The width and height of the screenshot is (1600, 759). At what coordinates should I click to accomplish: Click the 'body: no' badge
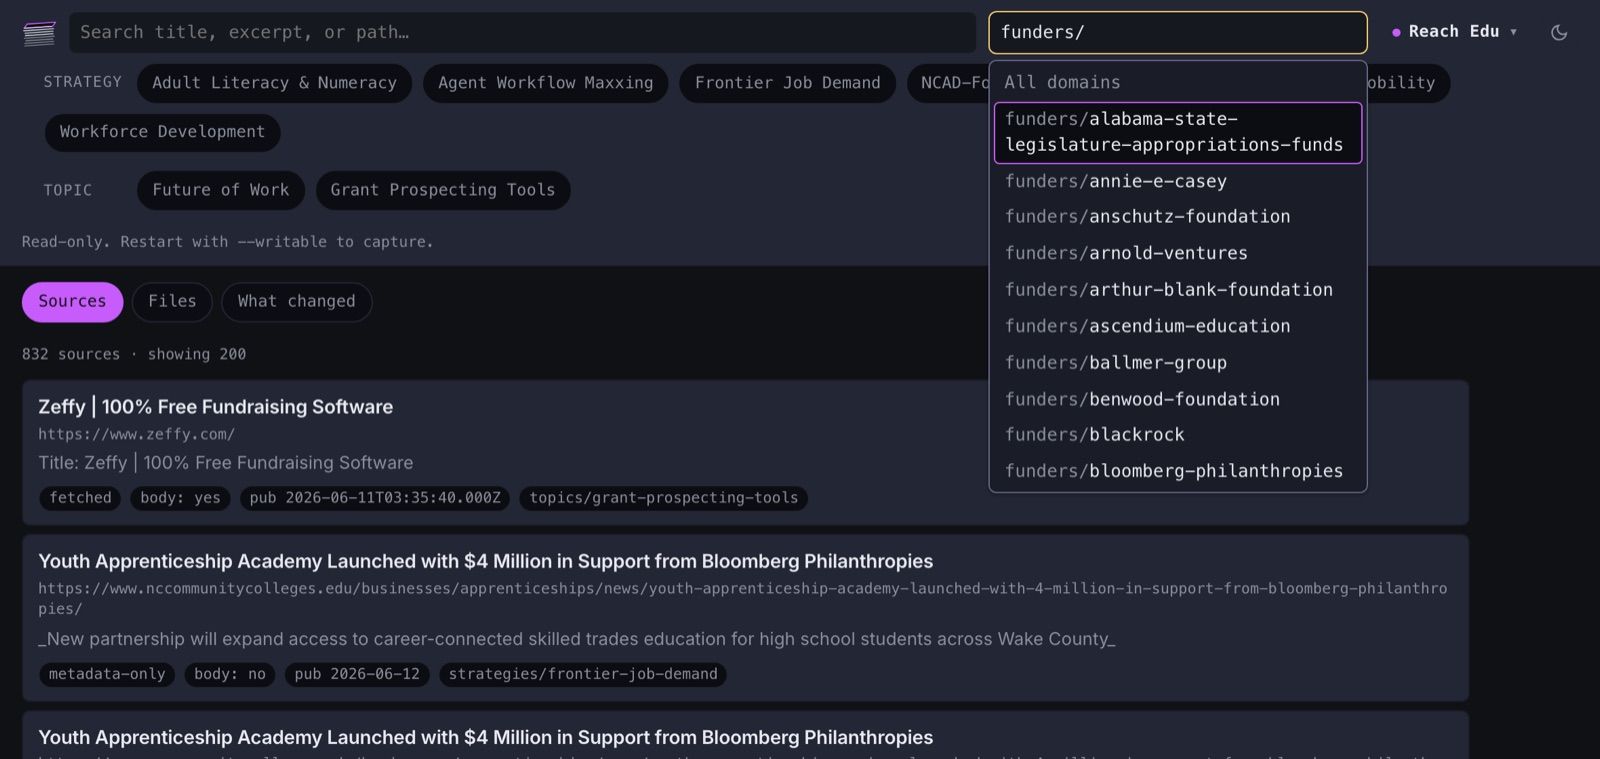pos(230,674)
